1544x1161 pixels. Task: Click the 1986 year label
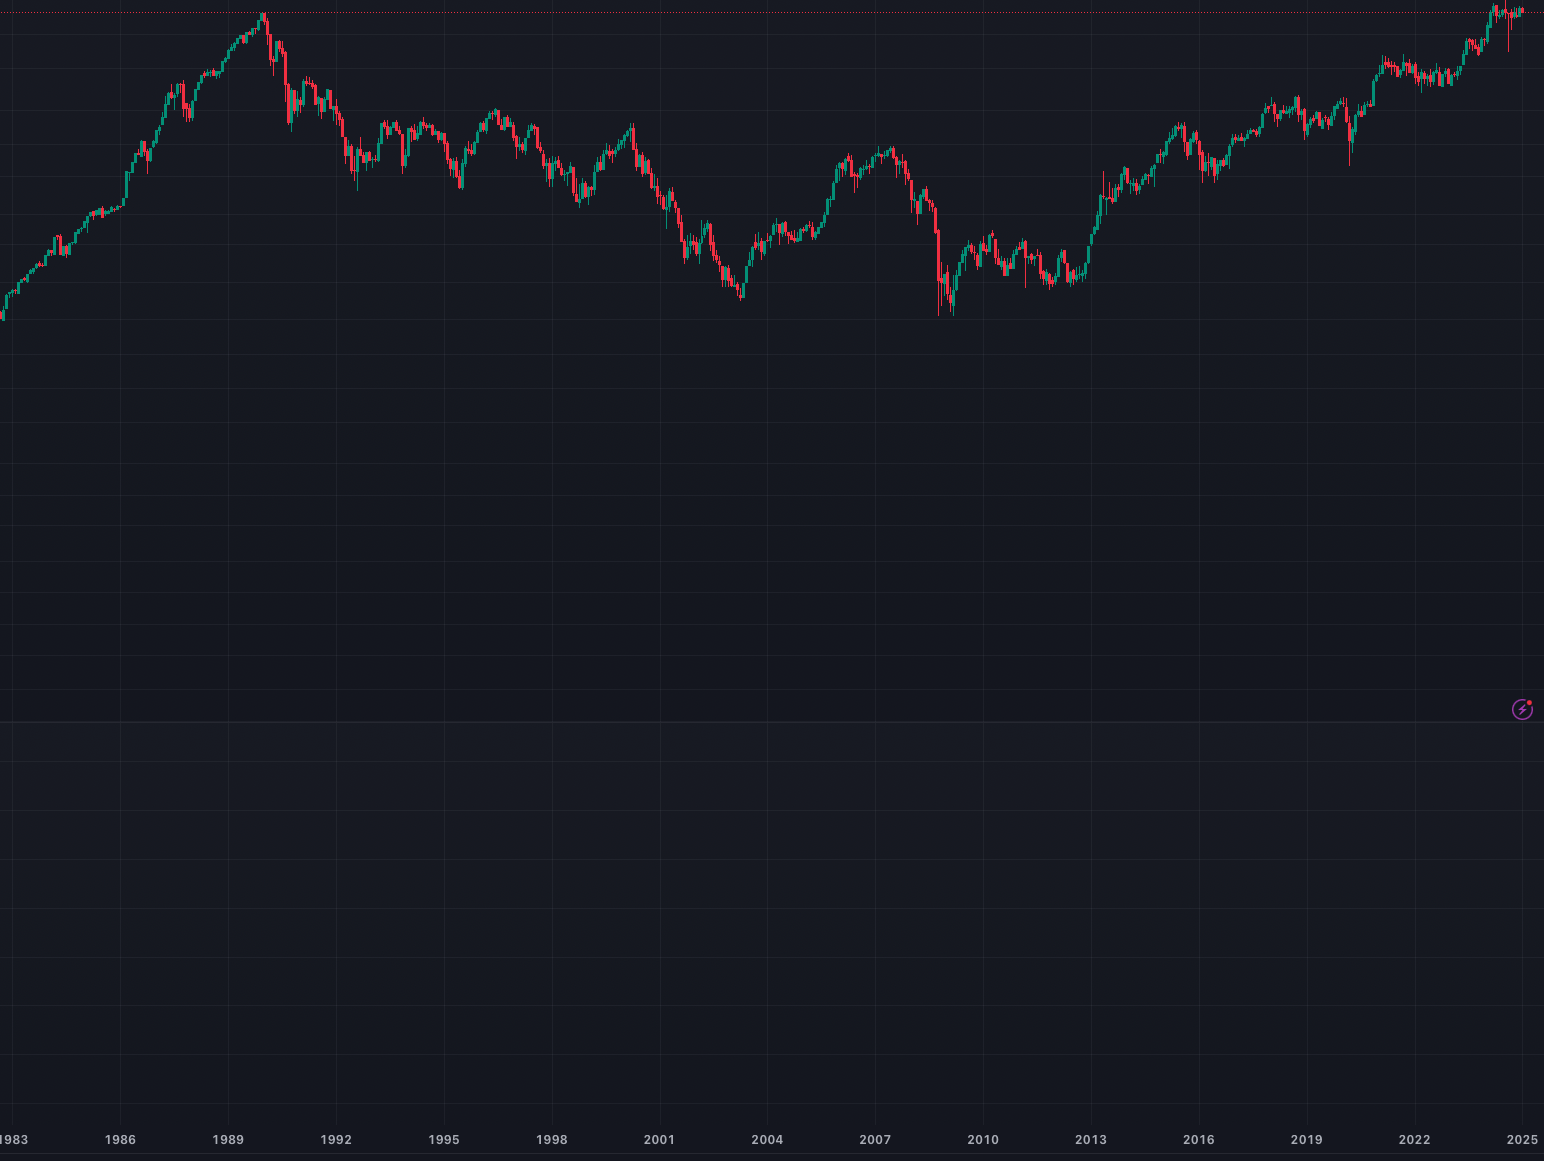(x=121, y=1139)
